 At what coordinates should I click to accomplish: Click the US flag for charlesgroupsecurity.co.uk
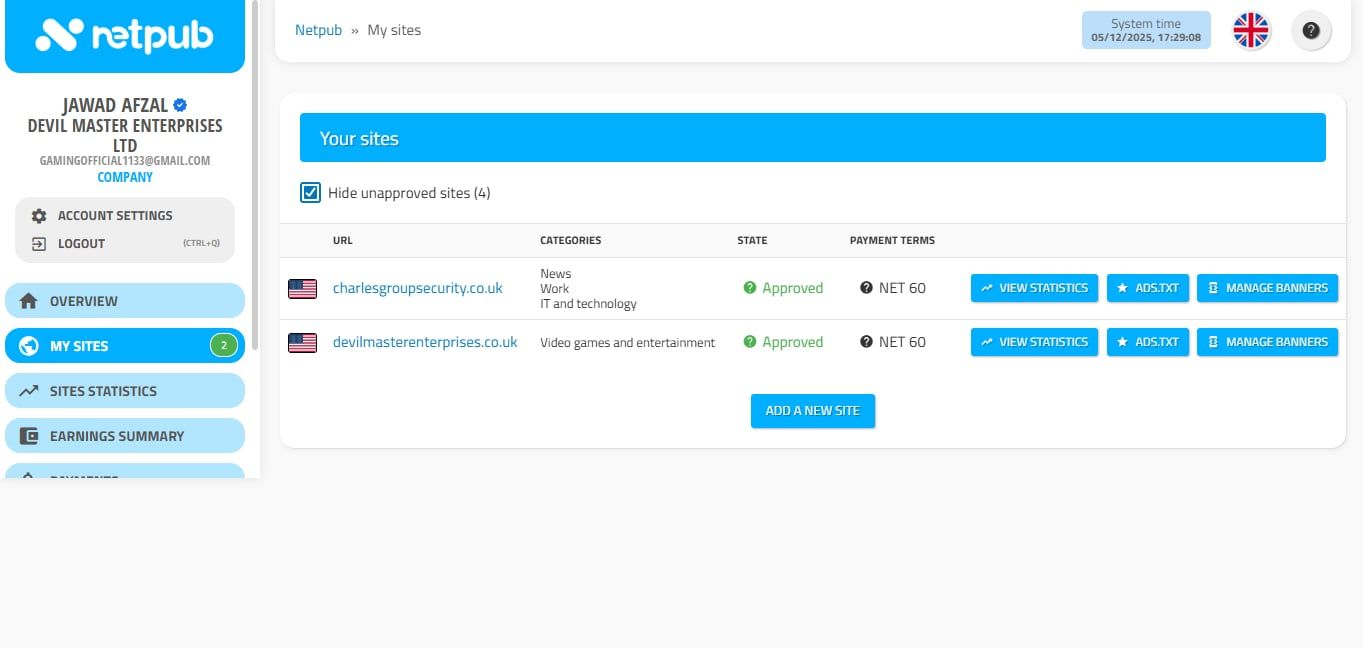(x=302, y=288)
